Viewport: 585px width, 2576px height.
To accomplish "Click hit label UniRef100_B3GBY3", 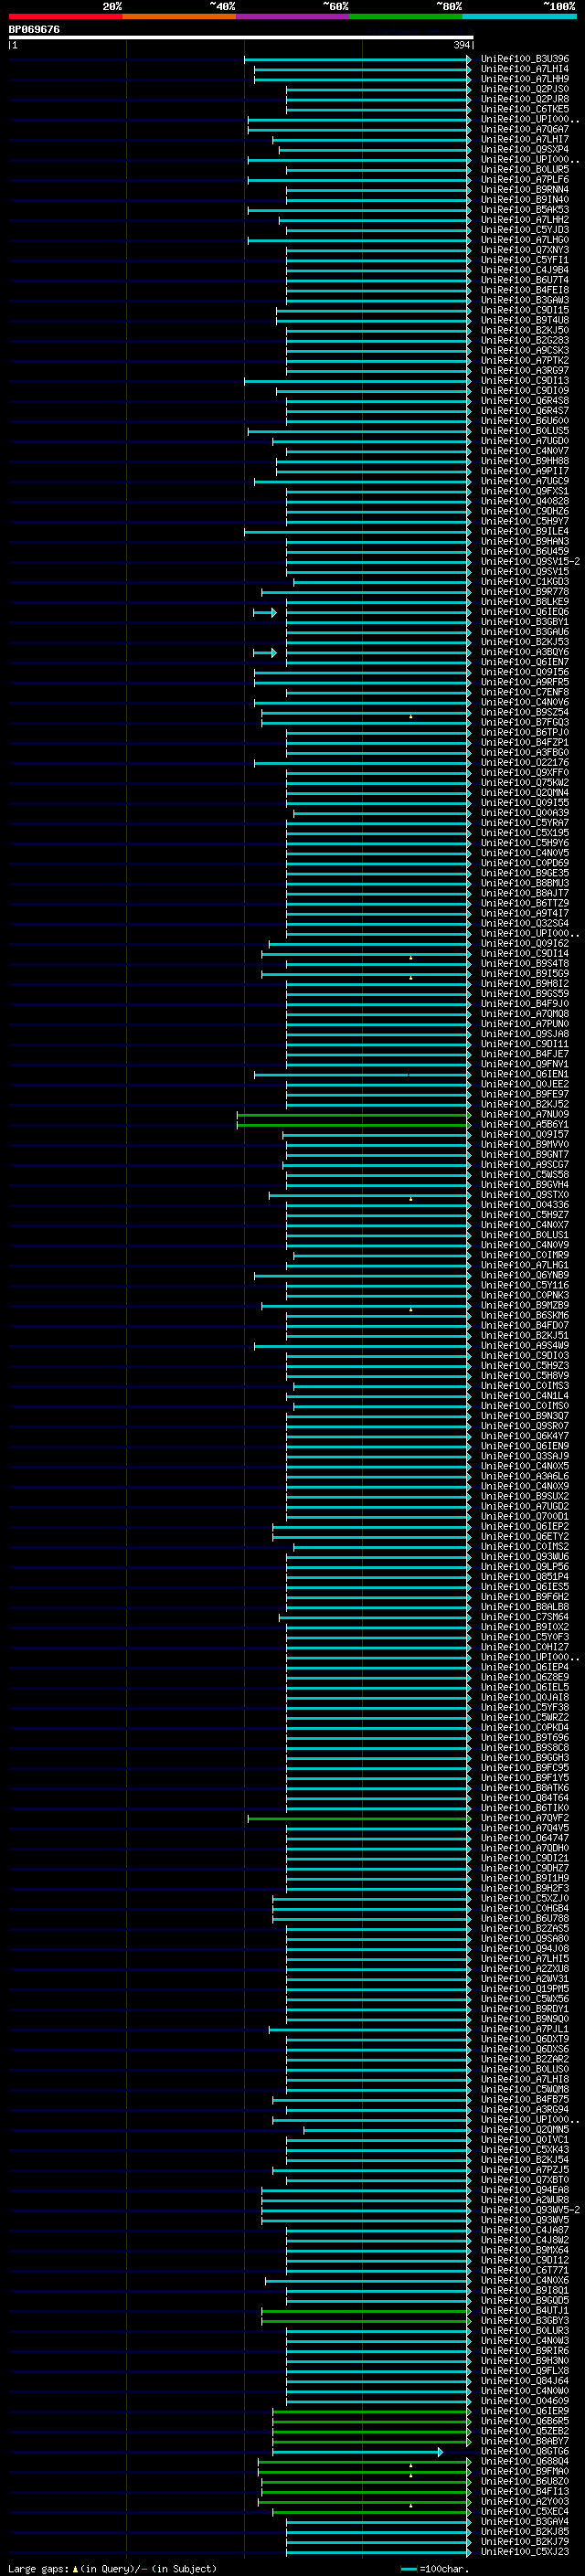I will 524,2321.
